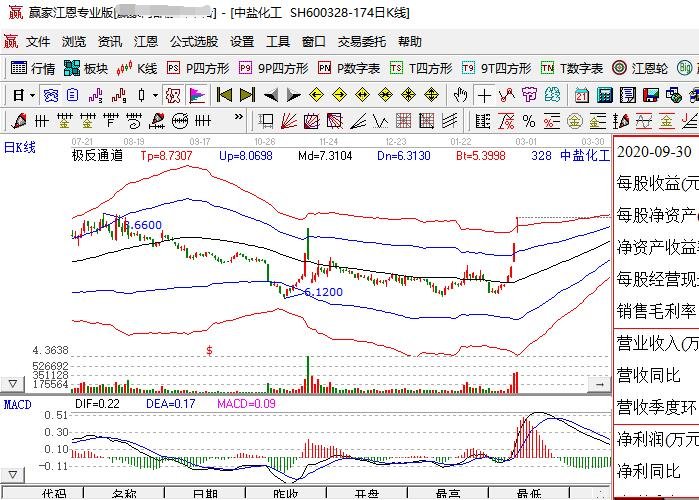Click the 日期 column header
This screenshot has width=699, height=500.
[x=205, y=493]
